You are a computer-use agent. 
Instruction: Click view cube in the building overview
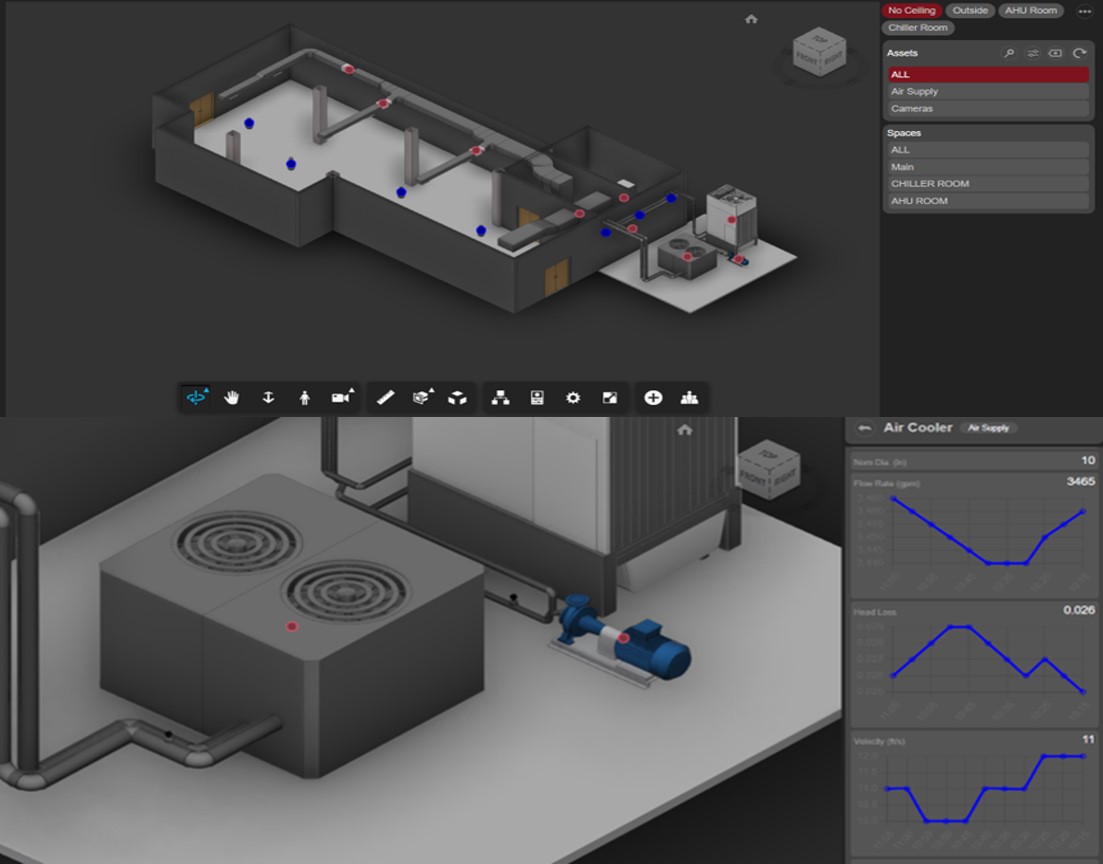click(819, 52)
